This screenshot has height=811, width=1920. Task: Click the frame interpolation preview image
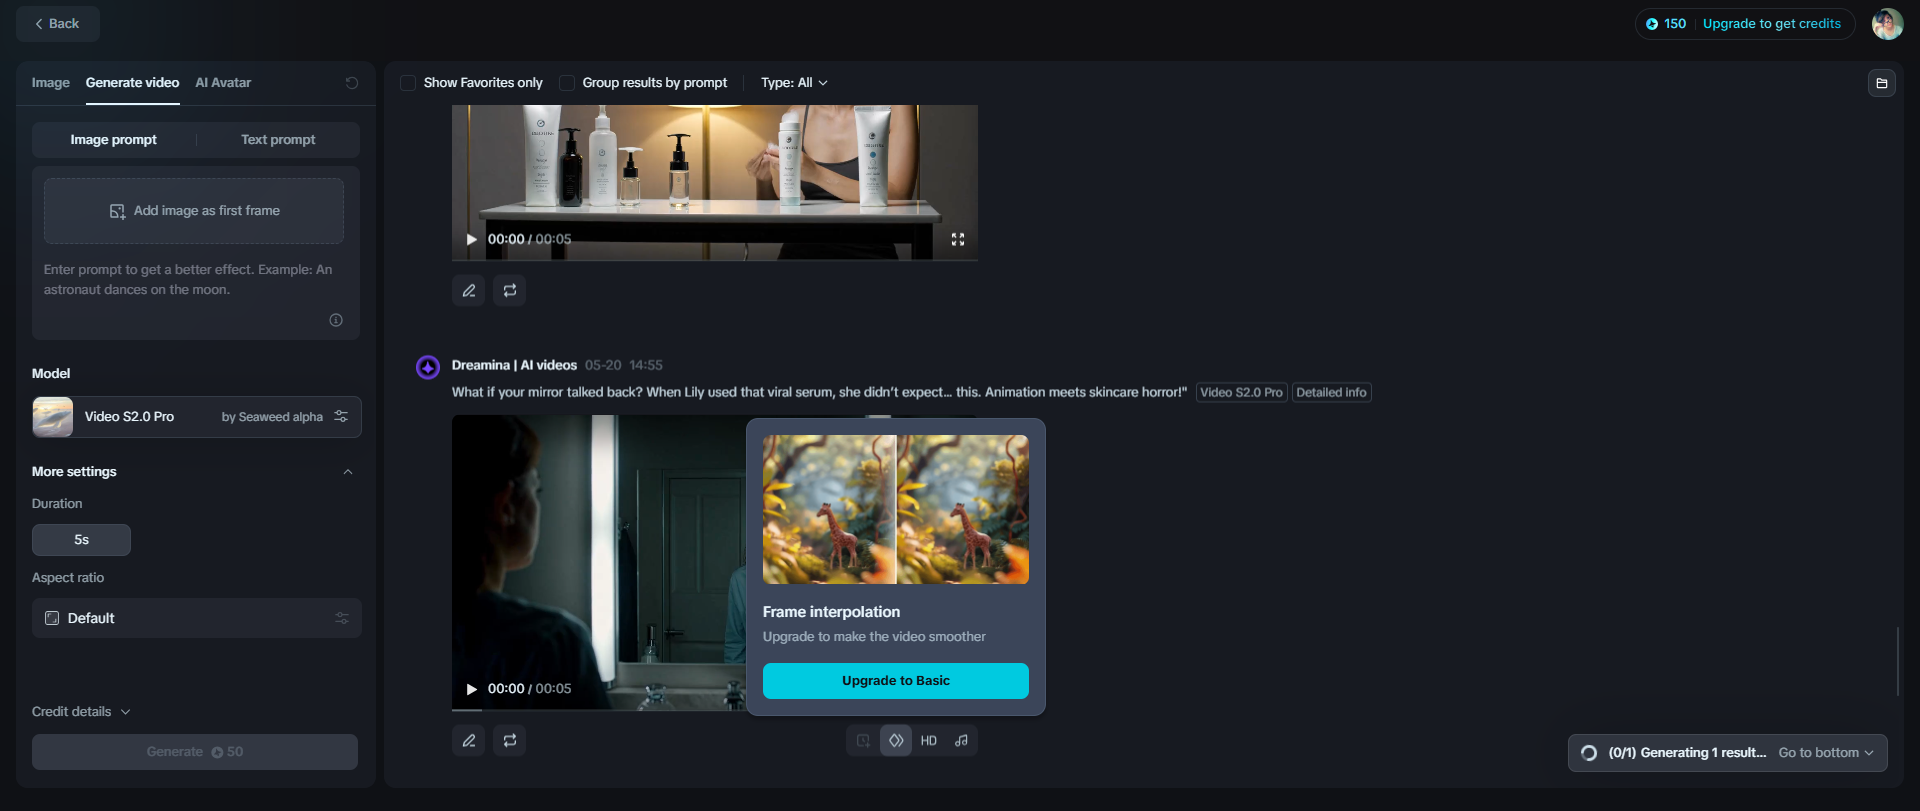point(896,510)
